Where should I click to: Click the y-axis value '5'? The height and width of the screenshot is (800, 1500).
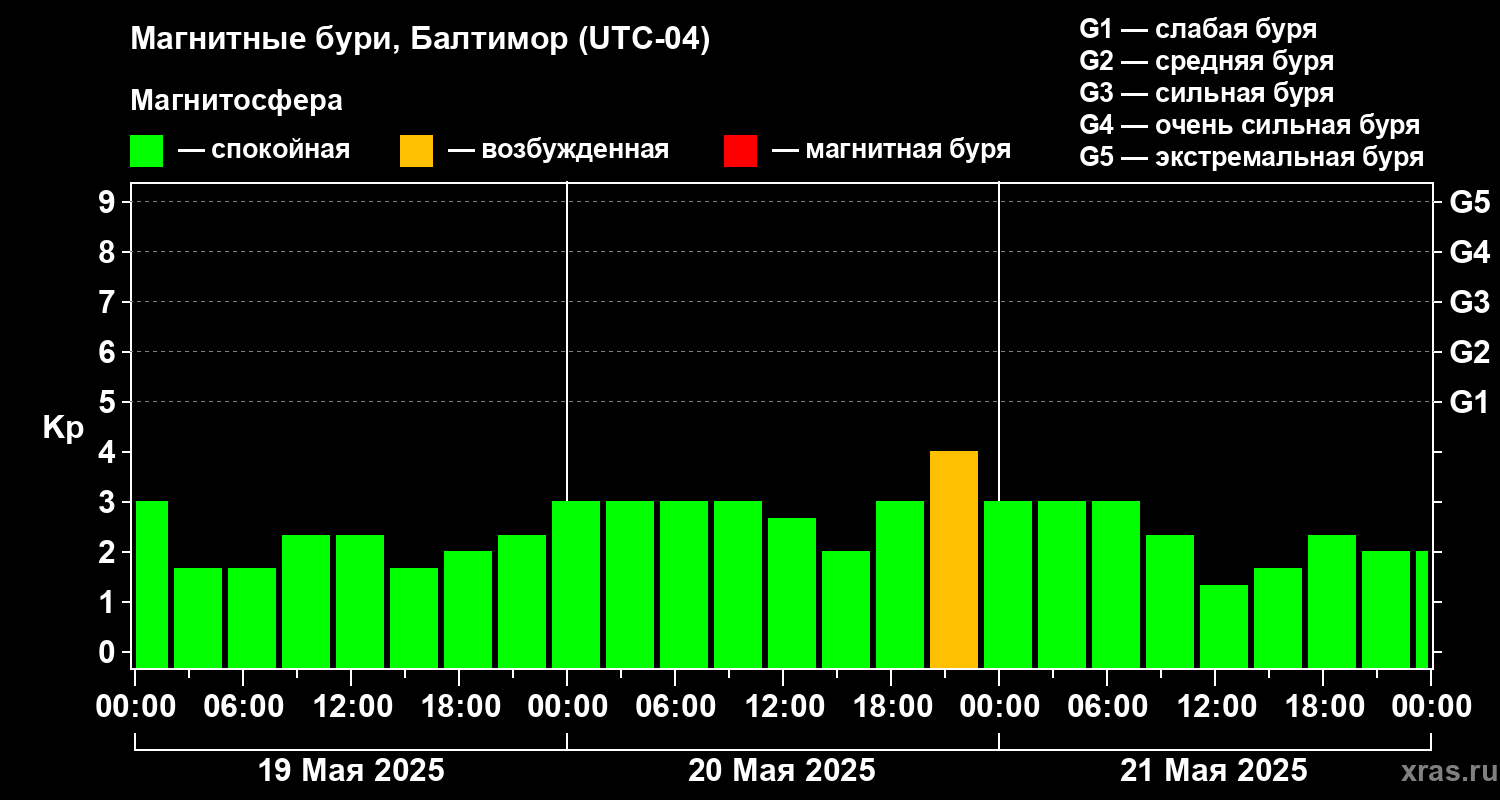coord(109,402)
